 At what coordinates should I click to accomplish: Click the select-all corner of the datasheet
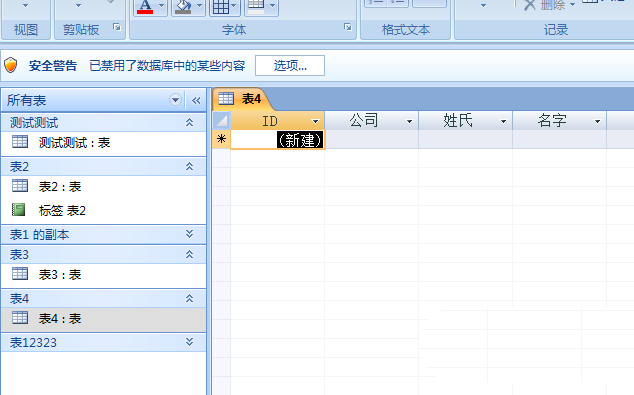pyautogui.click(x=222, y=120)
